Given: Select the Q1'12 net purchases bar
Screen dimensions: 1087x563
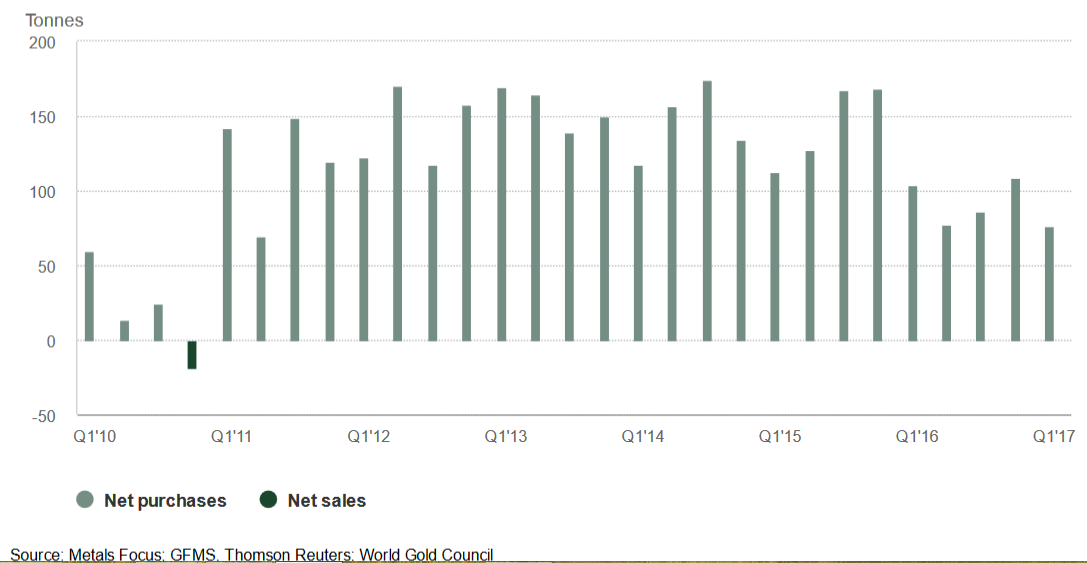Looking at the screenshot, I should click(x=364, y=250).
